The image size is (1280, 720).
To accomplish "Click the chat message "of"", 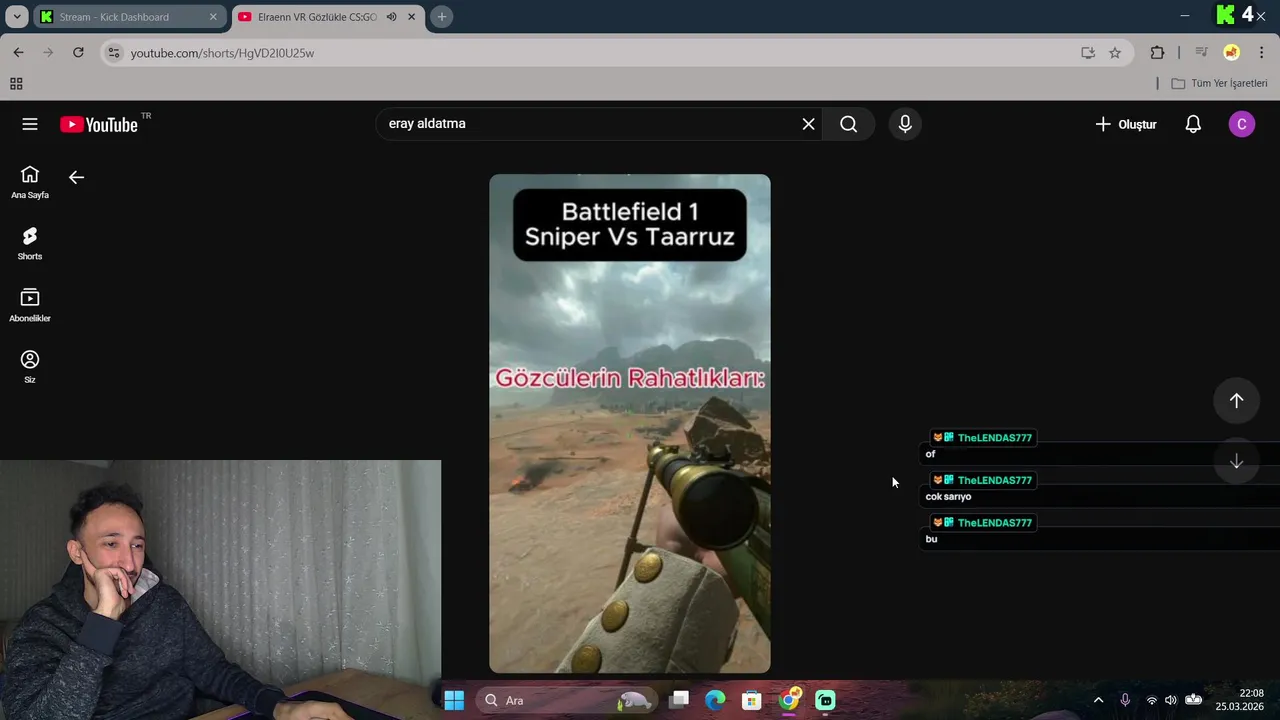I will (930, 454).
